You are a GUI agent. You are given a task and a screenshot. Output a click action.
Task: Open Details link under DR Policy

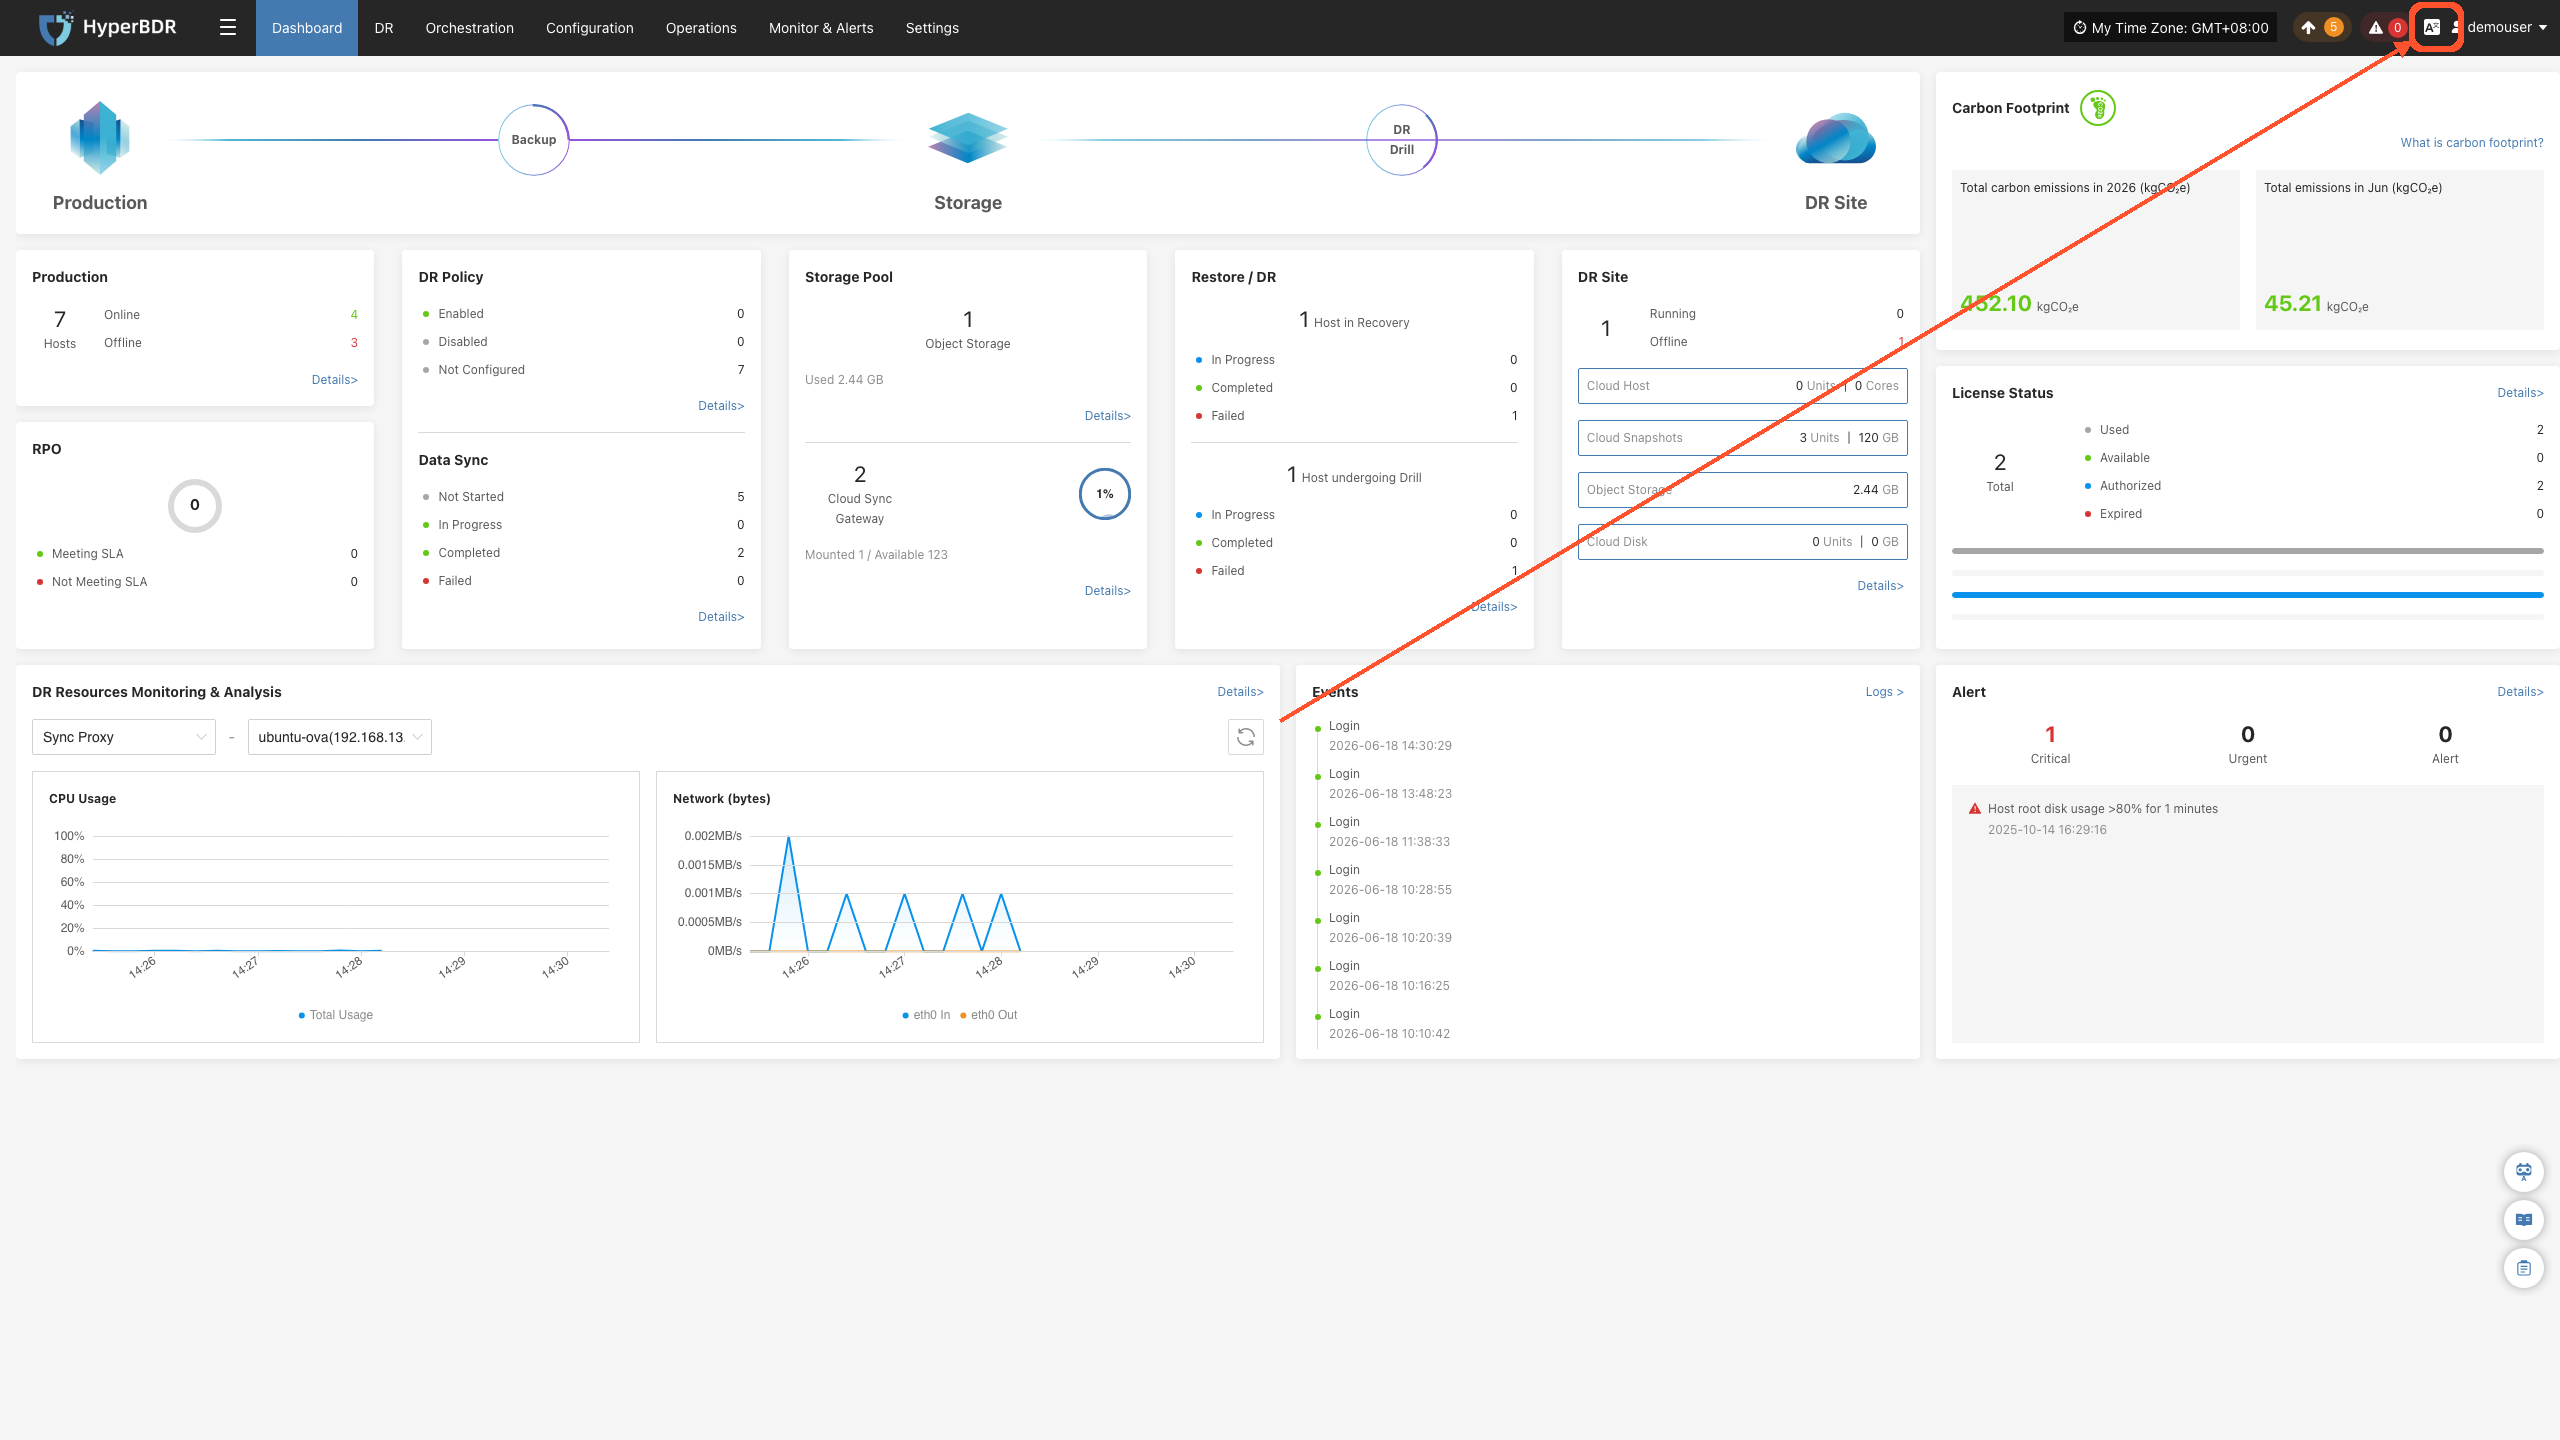[x=721, y=406]
